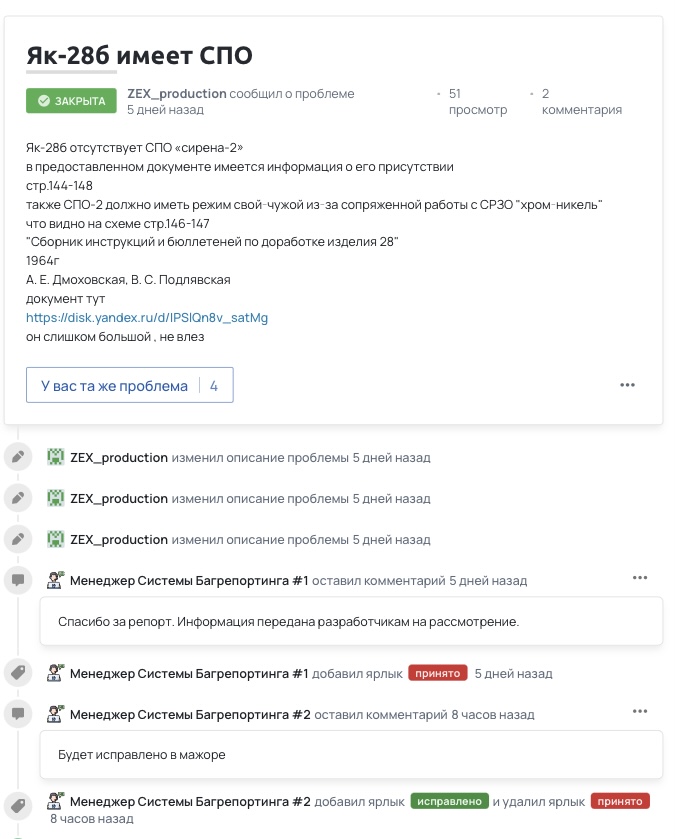Image resolution: width=677 pixels, height=839 pixels.
Task: Click the comment bubble icon for Manager #2
Action: (17, 714)
